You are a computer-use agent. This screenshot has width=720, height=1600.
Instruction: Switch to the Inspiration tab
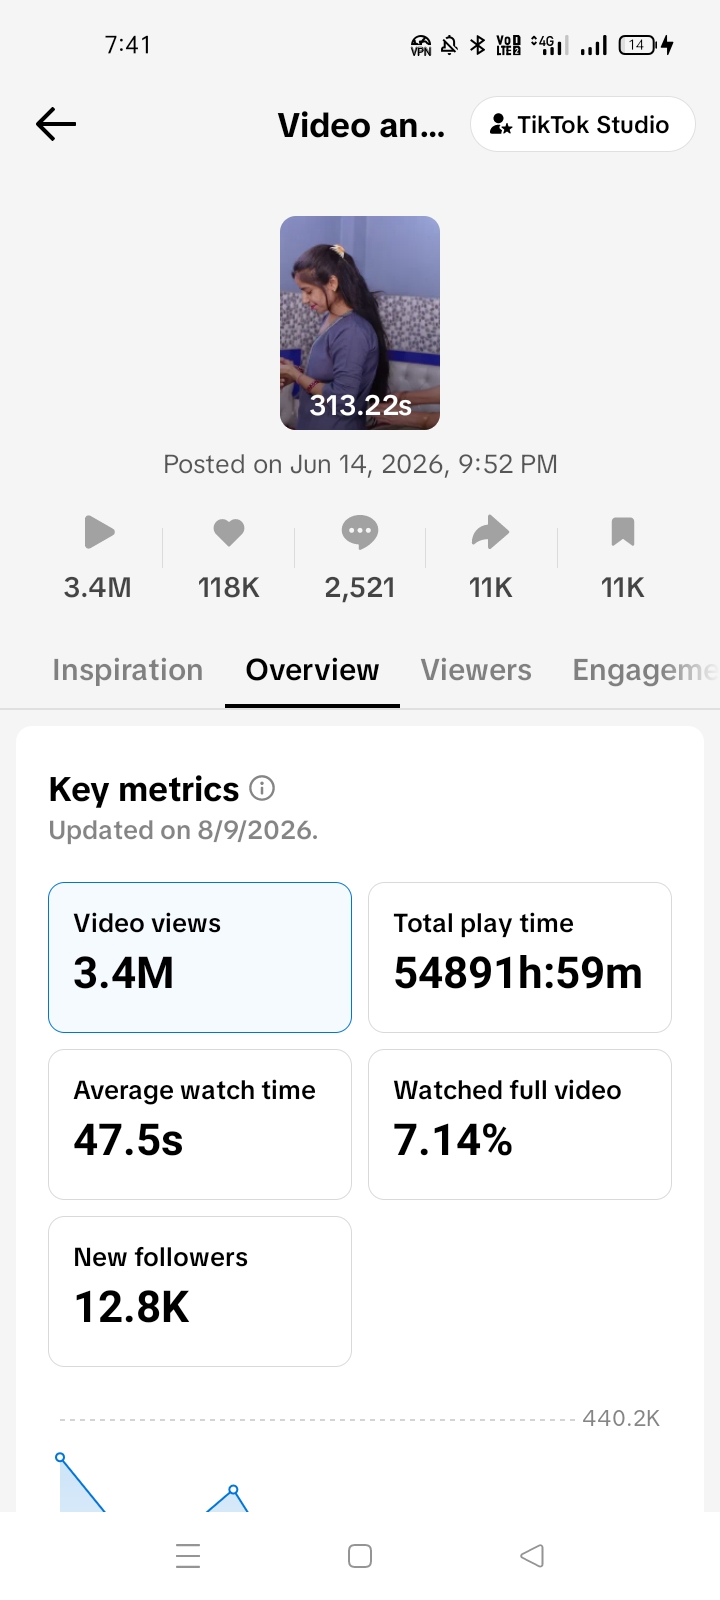click(x=127, y=670)
